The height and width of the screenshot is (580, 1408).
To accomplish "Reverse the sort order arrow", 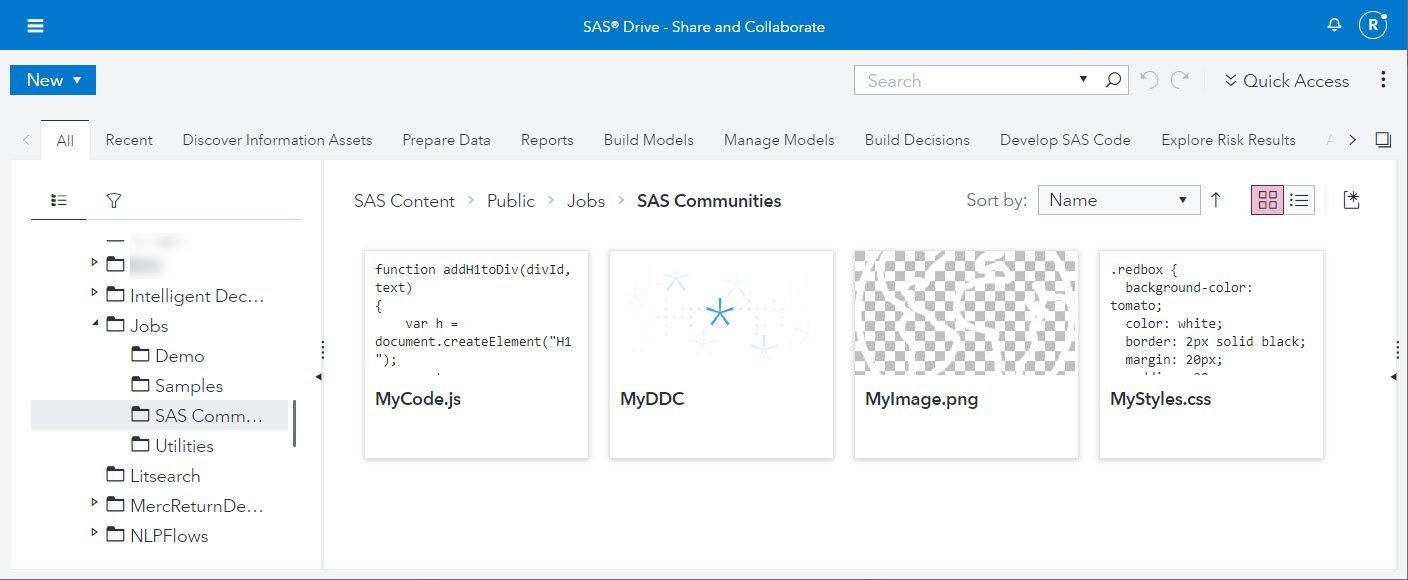I will click(x=1216, y=200).
